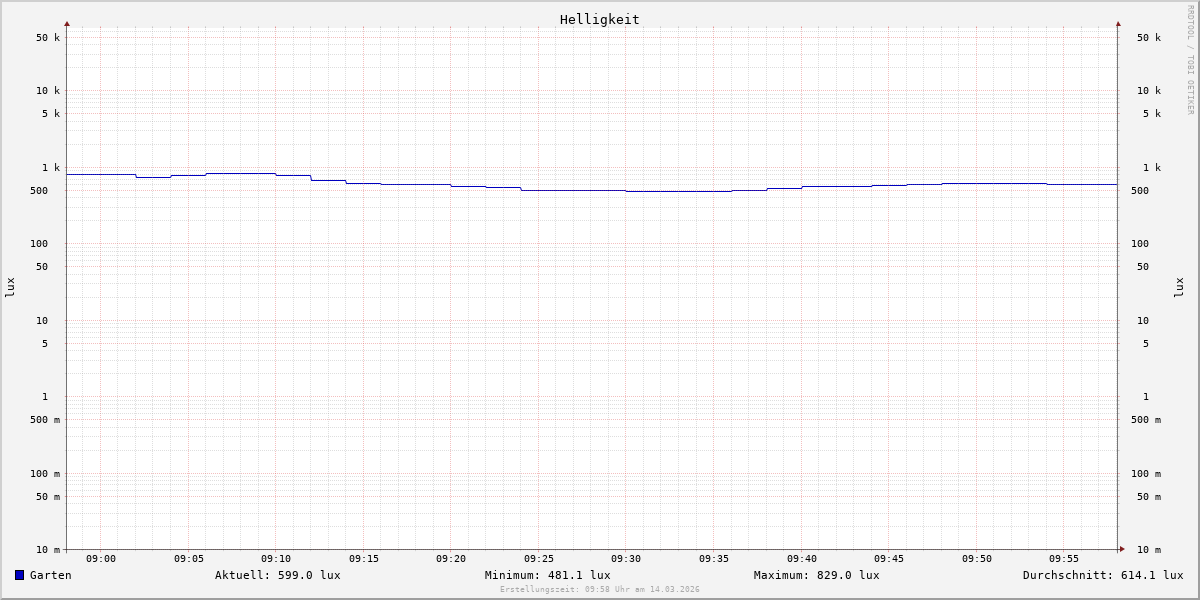Click the right-side vertical lux axis label

coord(1179,287)
